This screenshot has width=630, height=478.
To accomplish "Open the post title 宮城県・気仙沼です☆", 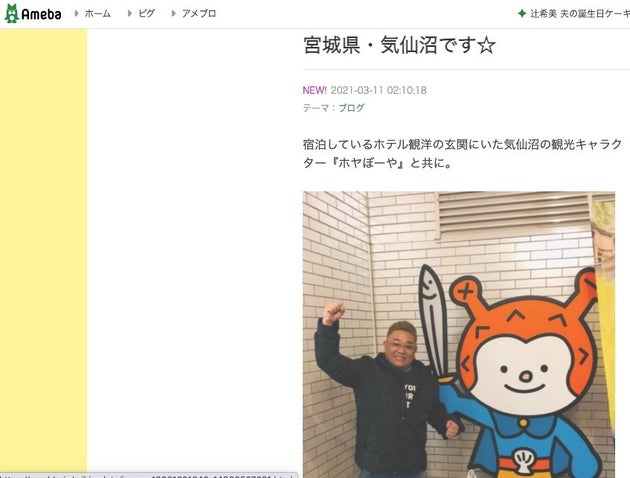I will 399,45.
